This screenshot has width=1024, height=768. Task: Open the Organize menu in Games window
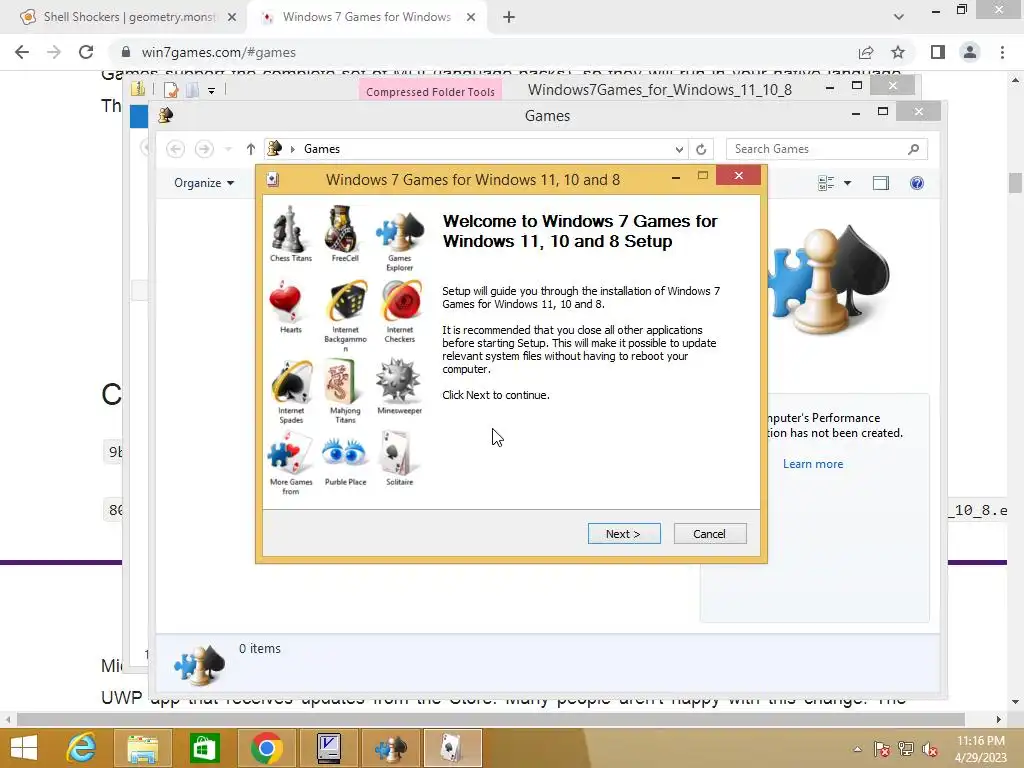(x=204, y=183)
